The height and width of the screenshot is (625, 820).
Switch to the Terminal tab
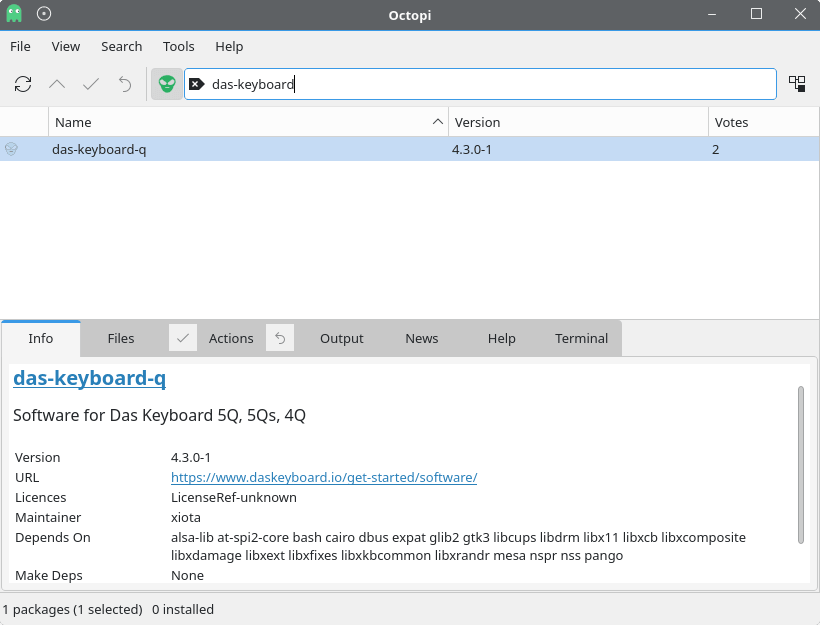click(x=582, y=338)
